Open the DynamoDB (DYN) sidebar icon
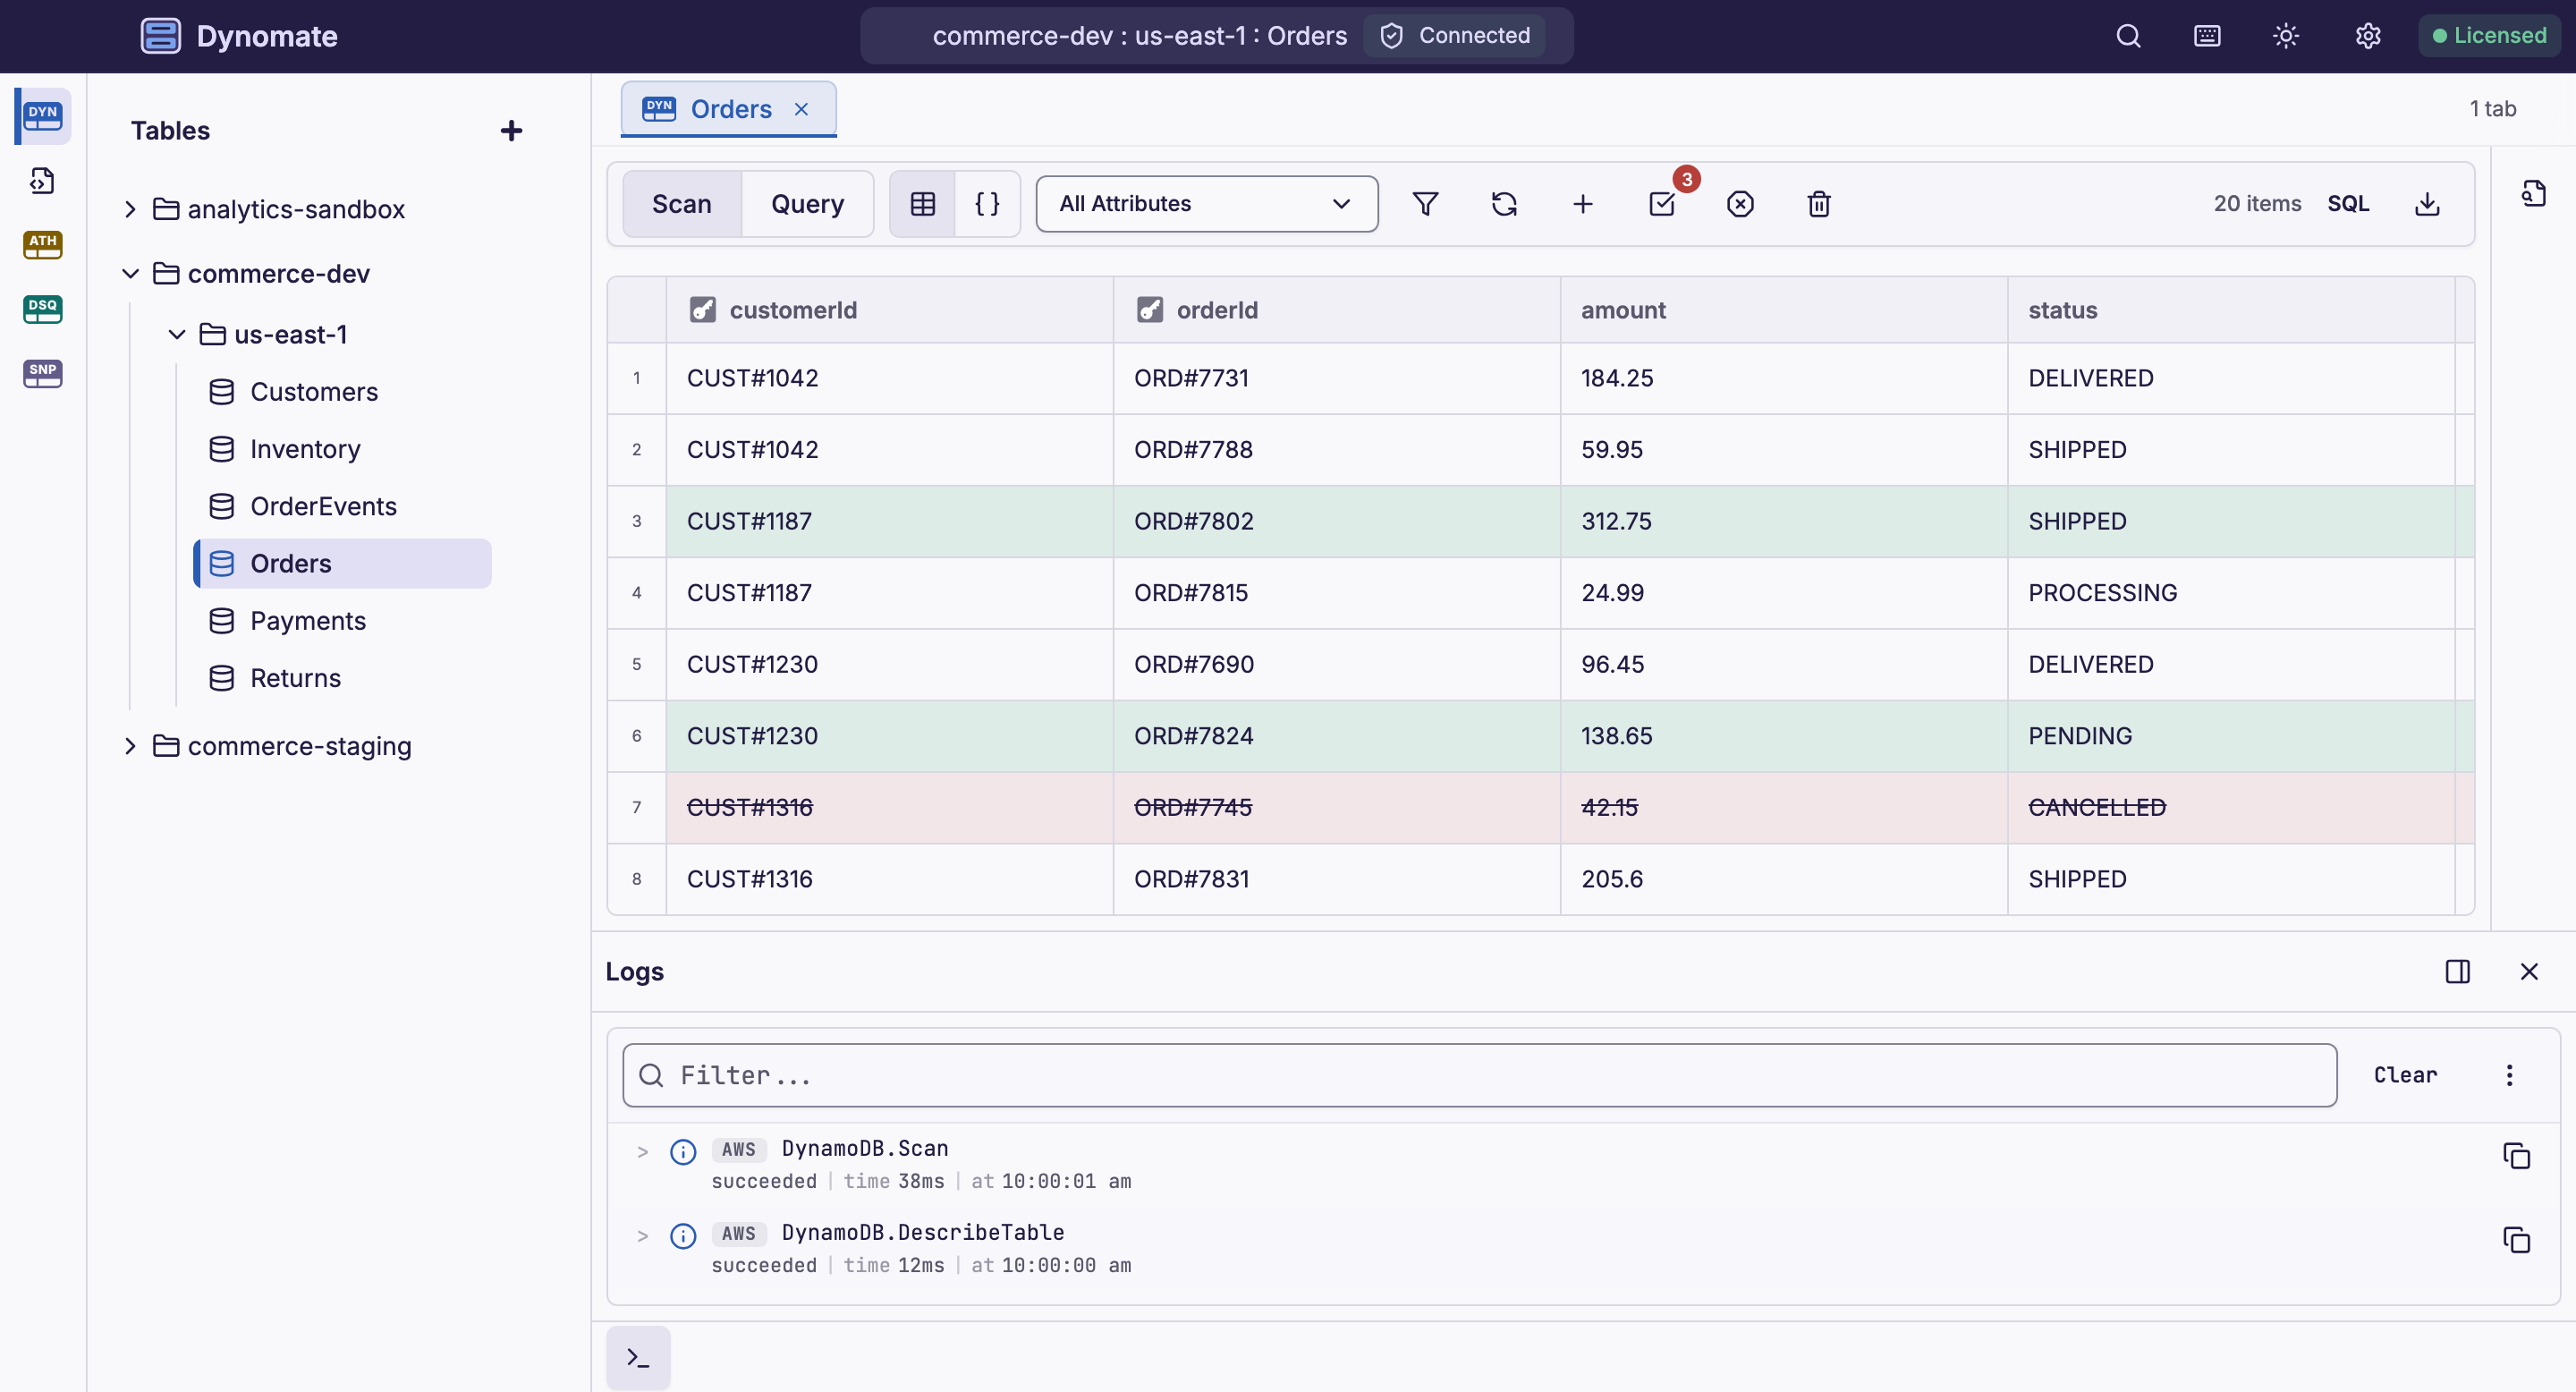 pyautogui.click(x=43, y=116)
